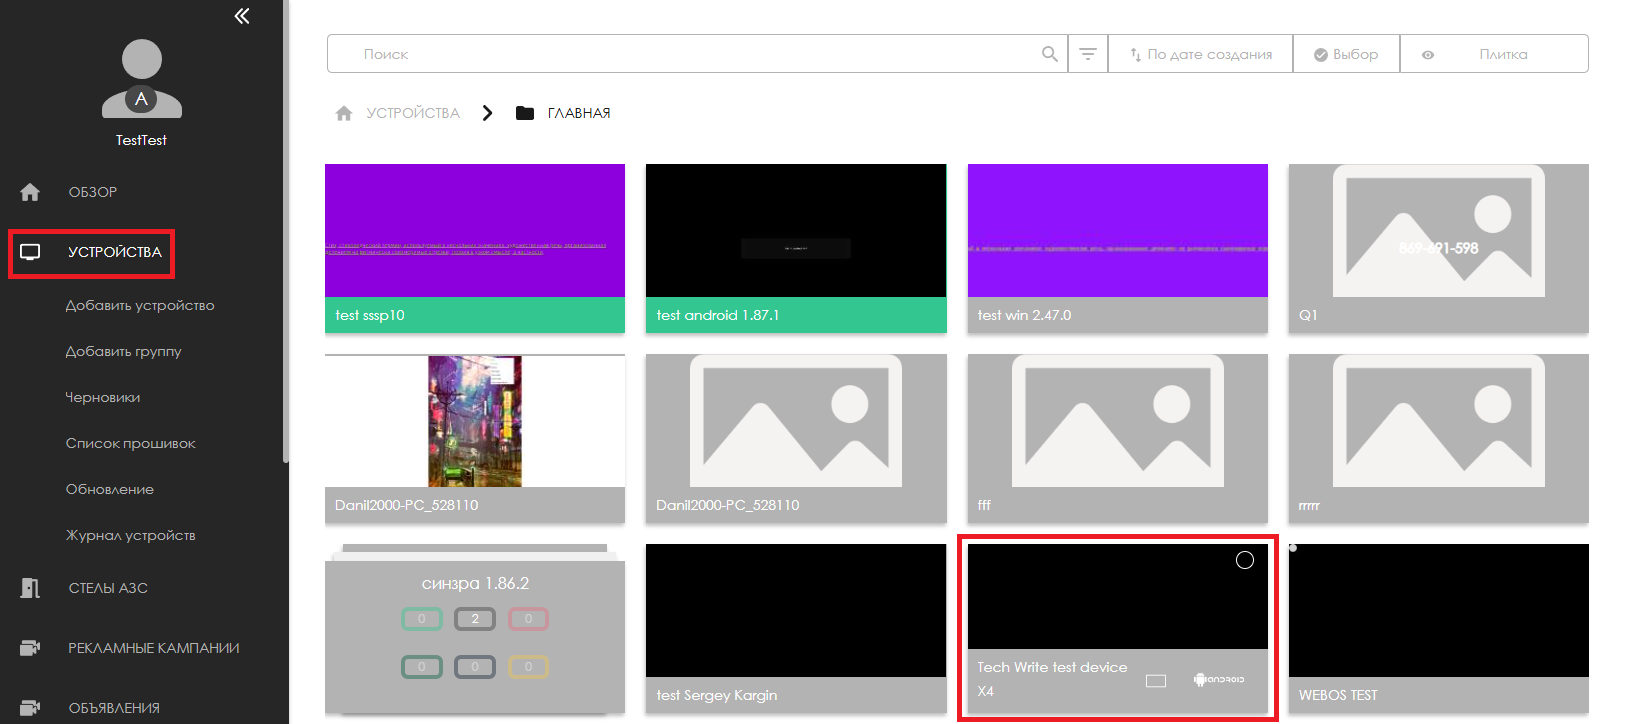
Task: Expand the Рекламные кампании sidebar section
Action: (153, 648)
